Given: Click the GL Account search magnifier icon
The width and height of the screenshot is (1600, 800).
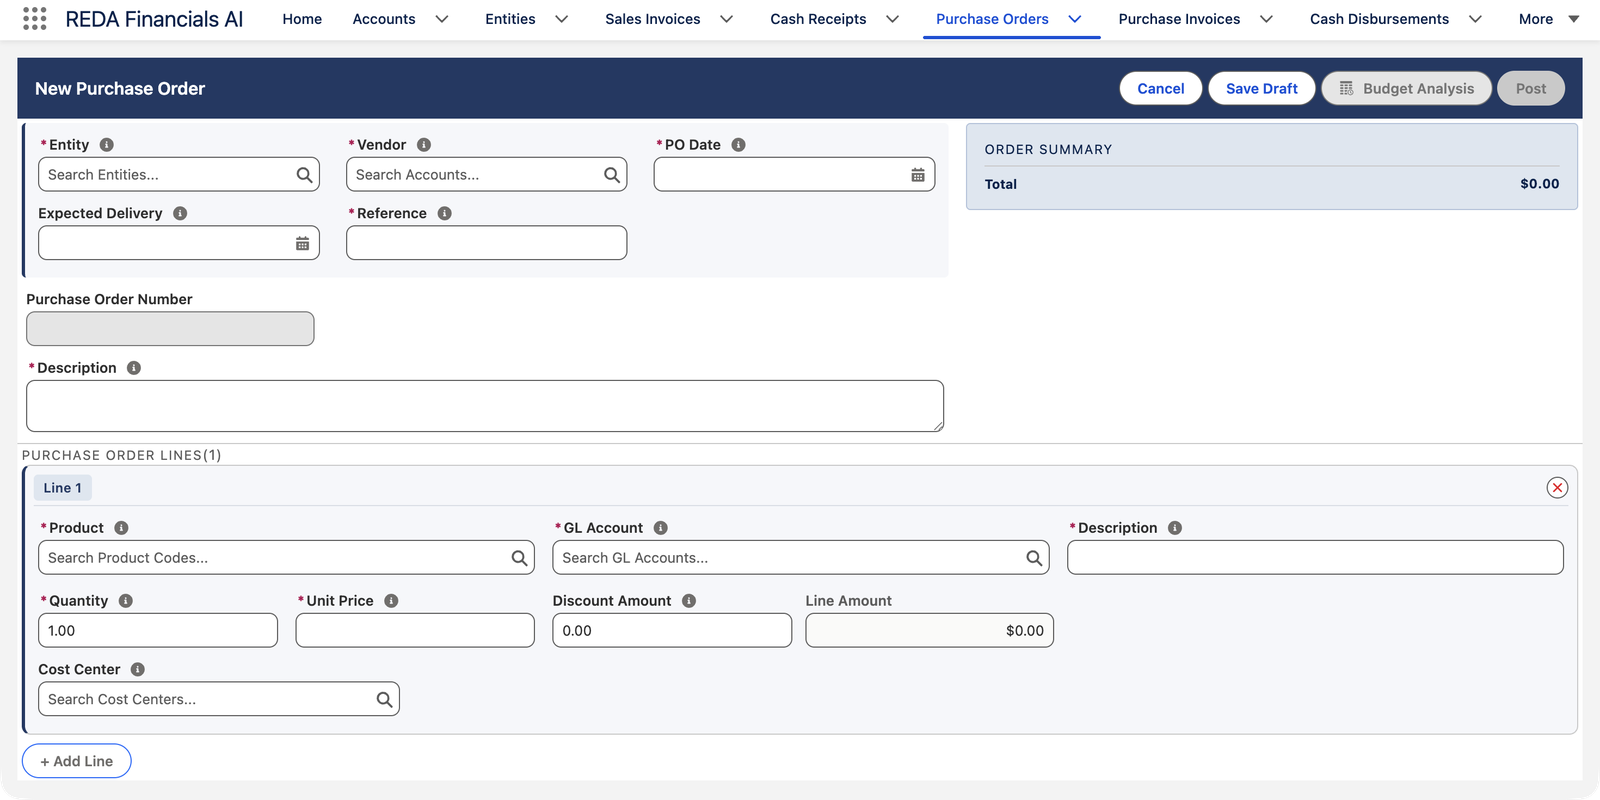Looking at the screenshot, I should tap(1035, 558).
